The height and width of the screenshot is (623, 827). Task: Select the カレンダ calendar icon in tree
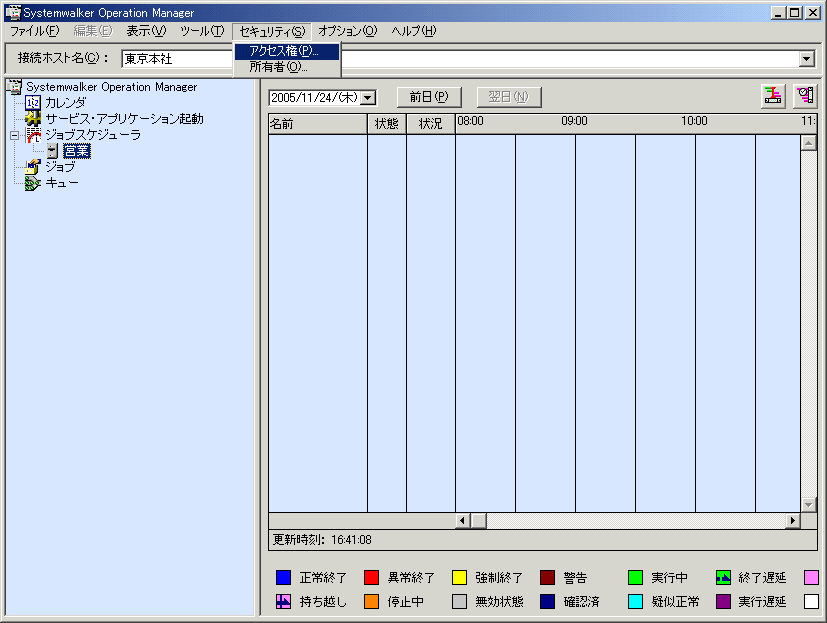pos(33,102)
